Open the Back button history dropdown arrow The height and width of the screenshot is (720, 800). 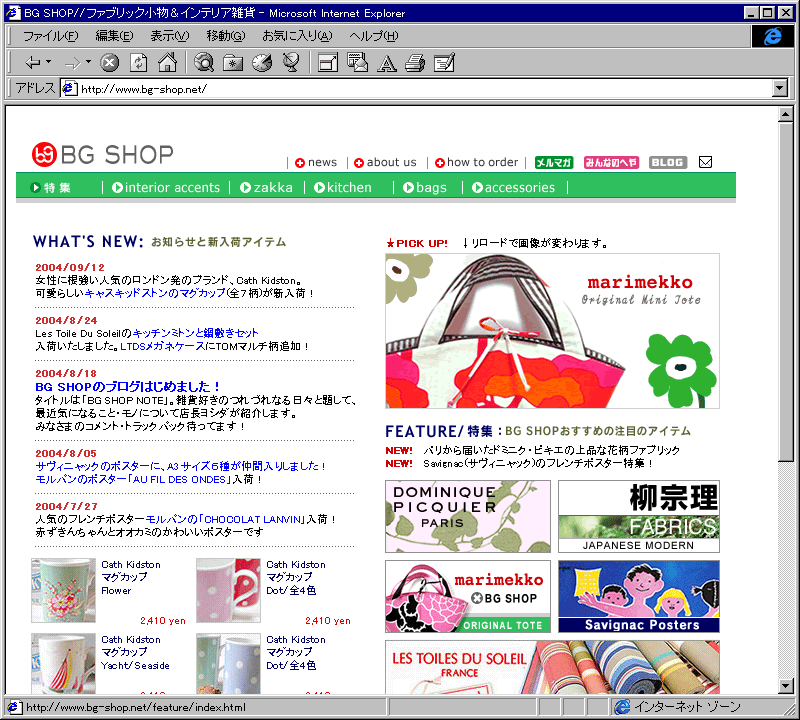pos(48,62)
